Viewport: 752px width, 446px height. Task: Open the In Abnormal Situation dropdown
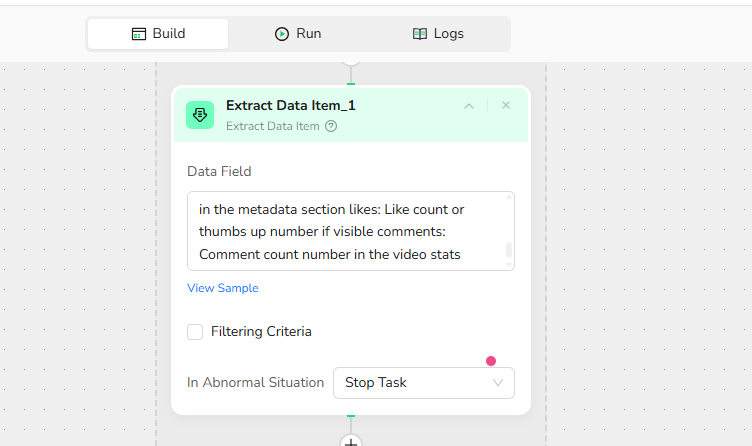pos(423,383)
